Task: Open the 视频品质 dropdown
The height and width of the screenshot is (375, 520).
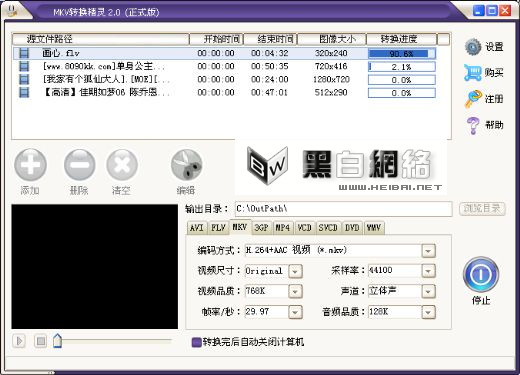Action: click(x=295, y=292)
